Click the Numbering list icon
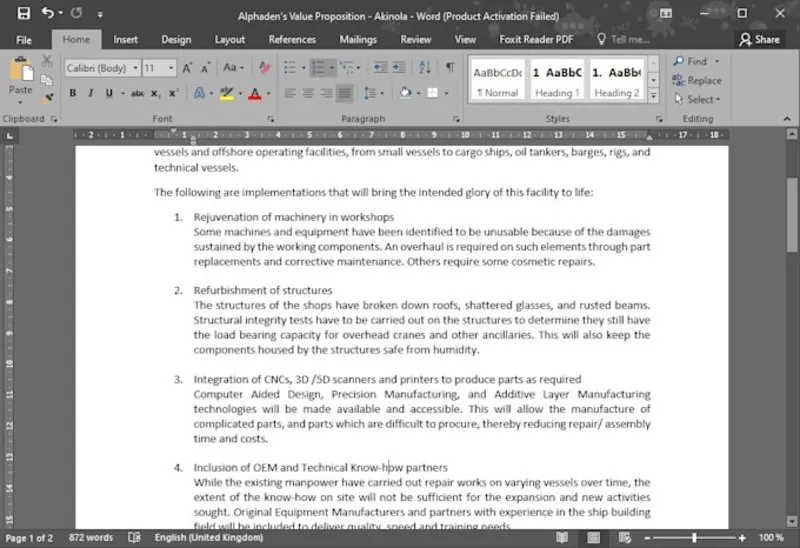This screenshot has height=548, width=800. pos(318,67)
